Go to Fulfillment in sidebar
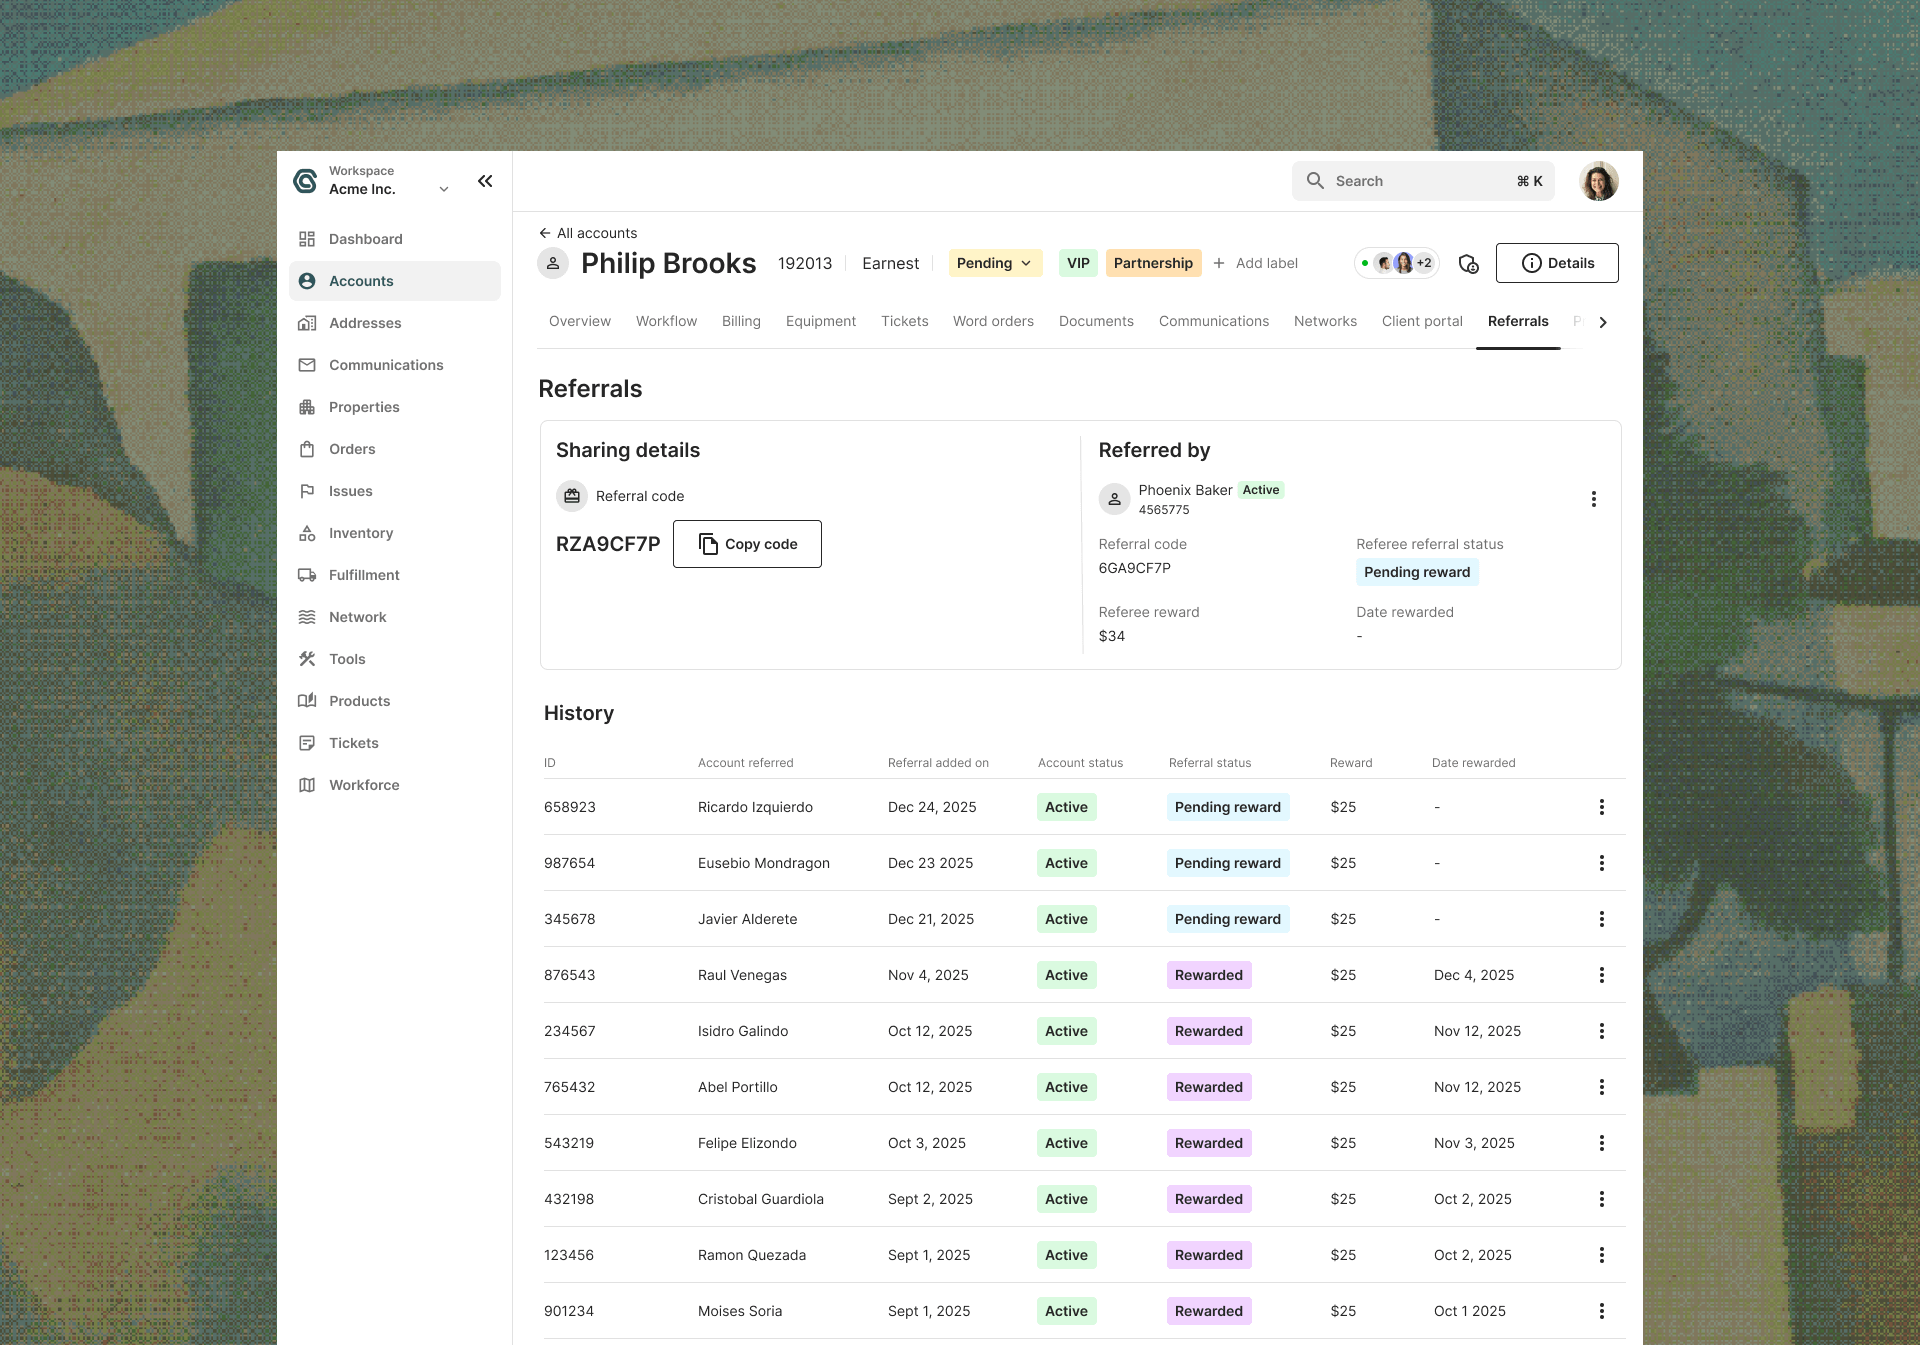This screenshot has height=1345, width=1920. [x=363, y=575]
